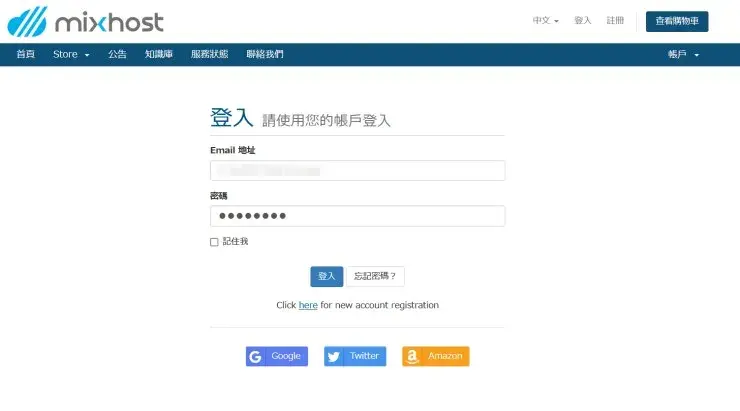Click the 登入 link in top header
Viewport: 740px width, 411px height.
coord(582,21)
